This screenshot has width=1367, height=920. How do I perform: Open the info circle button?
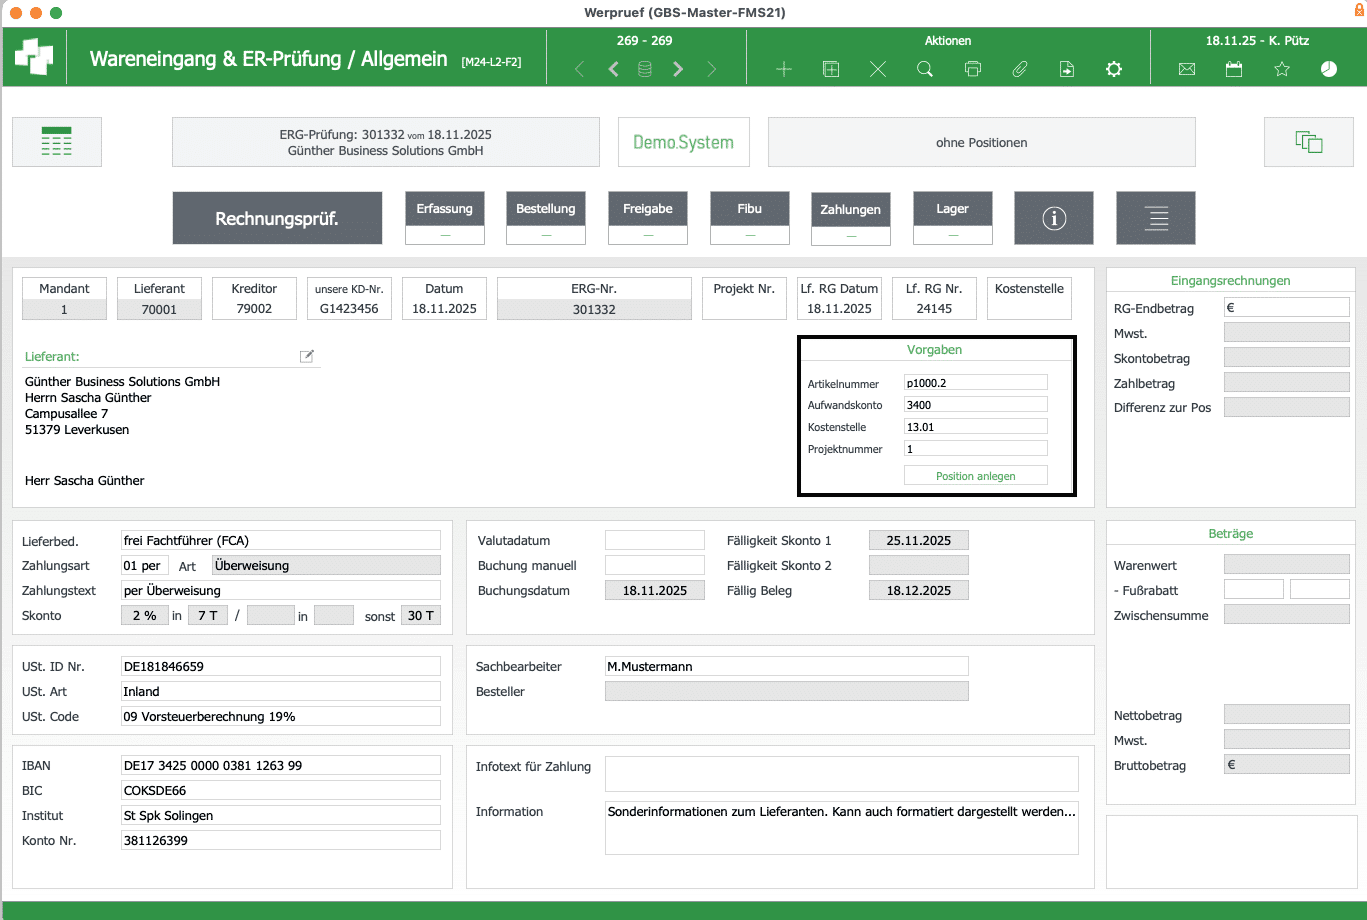pos(1054,218)
